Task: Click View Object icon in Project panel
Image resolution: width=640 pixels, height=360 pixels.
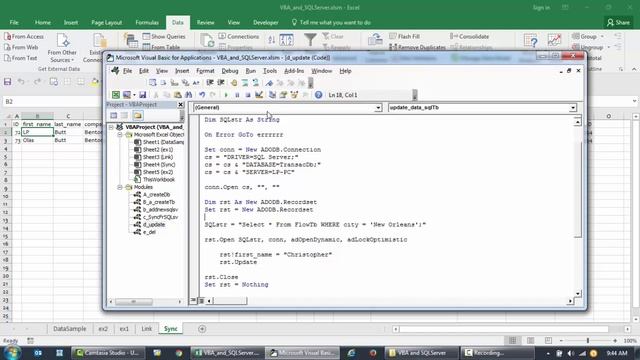Action: [125, 116]
